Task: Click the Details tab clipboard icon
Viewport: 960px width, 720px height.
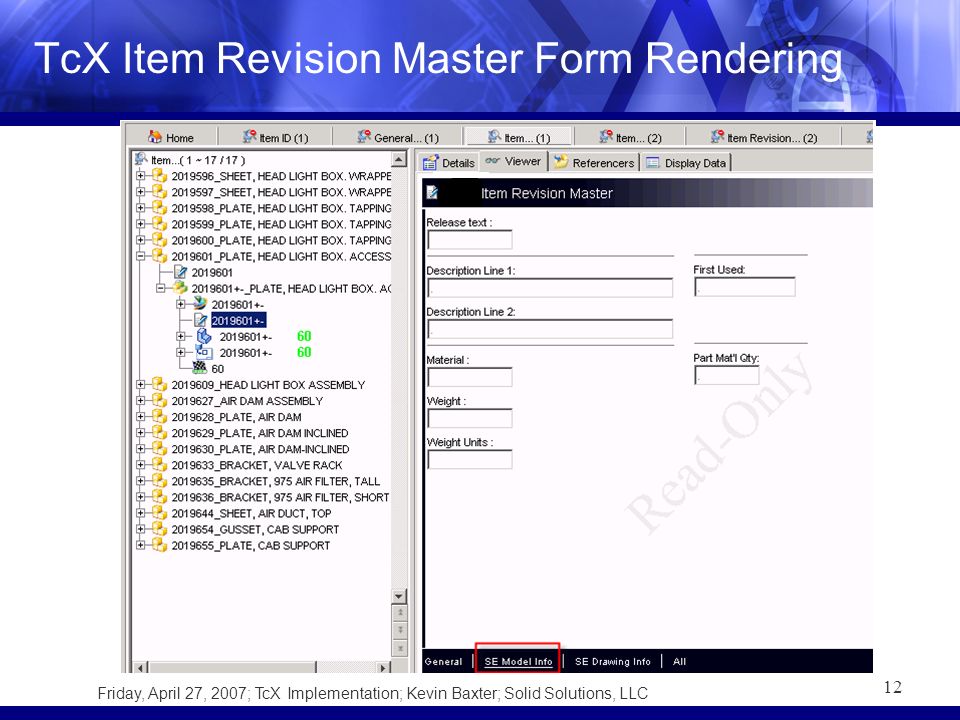Action: (x=430, y=162)
